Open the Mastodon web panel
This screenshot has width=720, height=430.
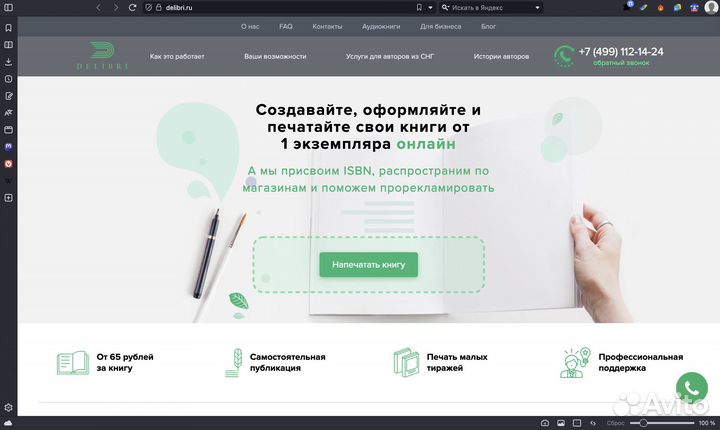(8, 147)
